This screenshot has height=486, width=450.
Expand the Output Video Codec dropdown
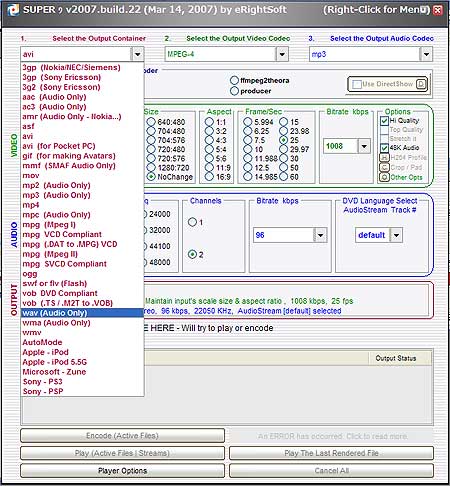coord(282,54)
